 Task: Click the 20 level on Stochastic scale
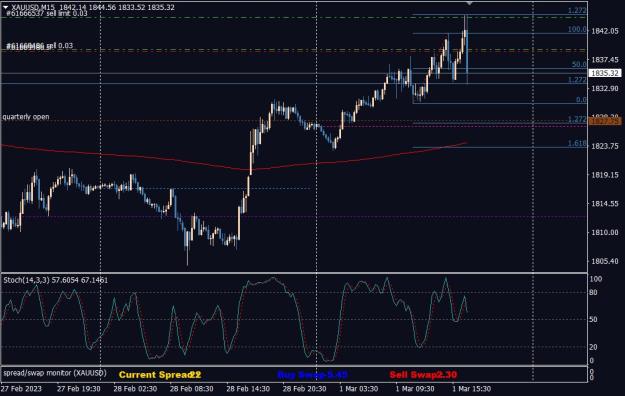click(x=593, y=347)
